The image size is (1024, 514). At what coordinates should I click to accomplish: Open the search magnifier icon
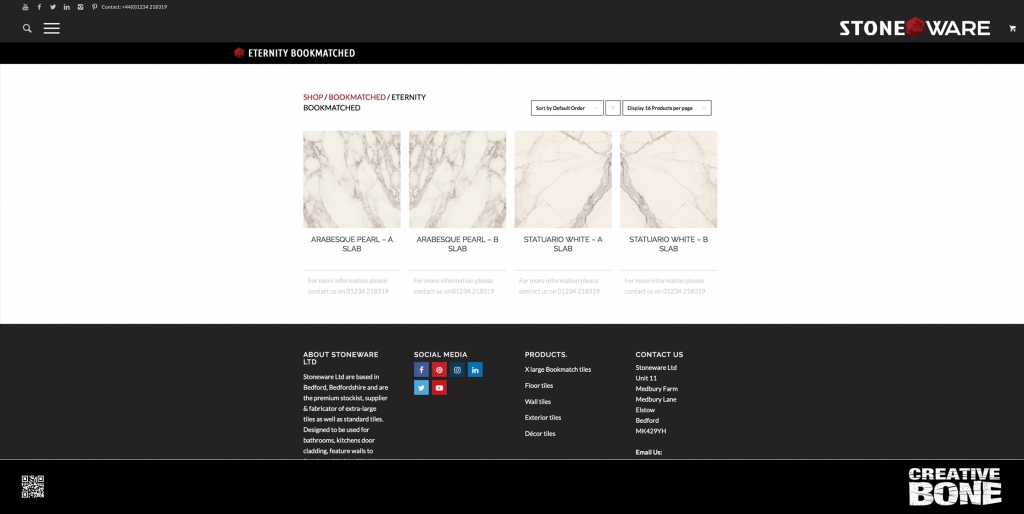27,28
